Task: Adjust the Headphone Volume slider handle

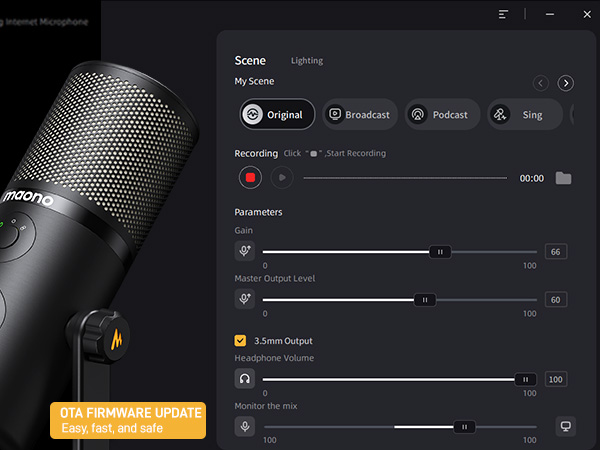Action: 526,380
